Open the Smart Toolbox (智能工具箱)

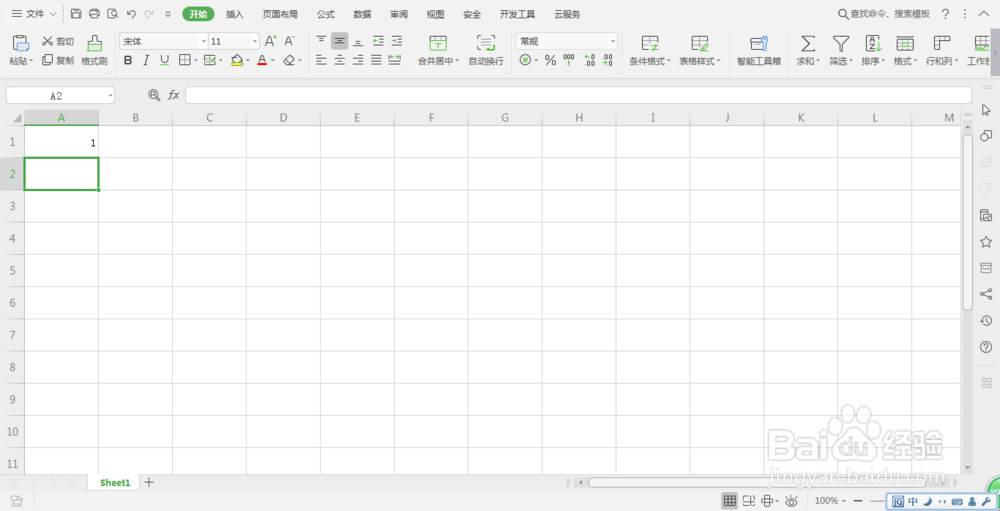pos(759,51)
